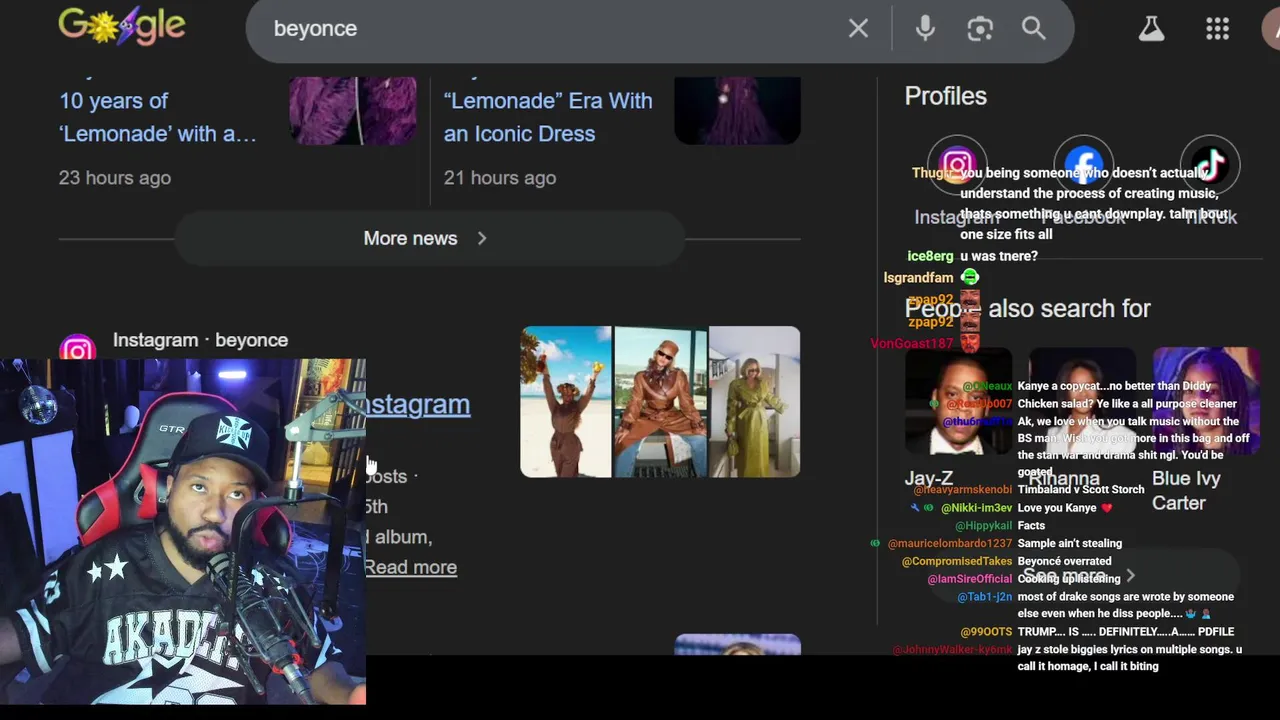
Task: Click the chat username @CompromisedTakes
Action: pyautogui.click(x=957, y=561)
